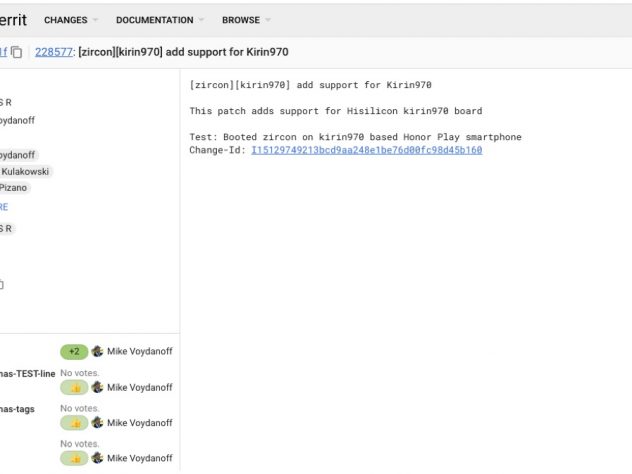This screenshot has height=474, width=632.
Task: Open the 228577 change number link
Action: coord(53,52)
